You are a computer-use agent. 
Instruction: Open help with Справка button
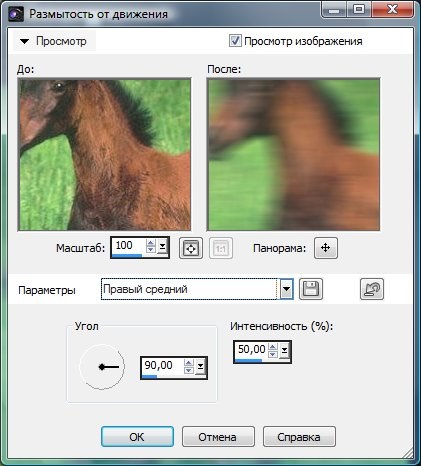pos(299,437)
